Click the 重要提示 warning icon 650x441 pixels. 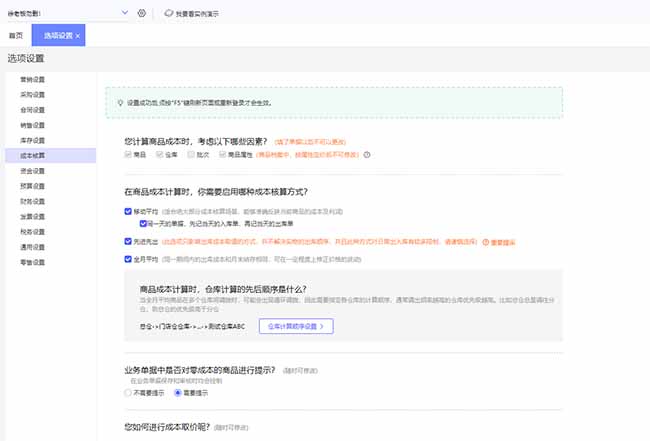(x=485, y=242)
